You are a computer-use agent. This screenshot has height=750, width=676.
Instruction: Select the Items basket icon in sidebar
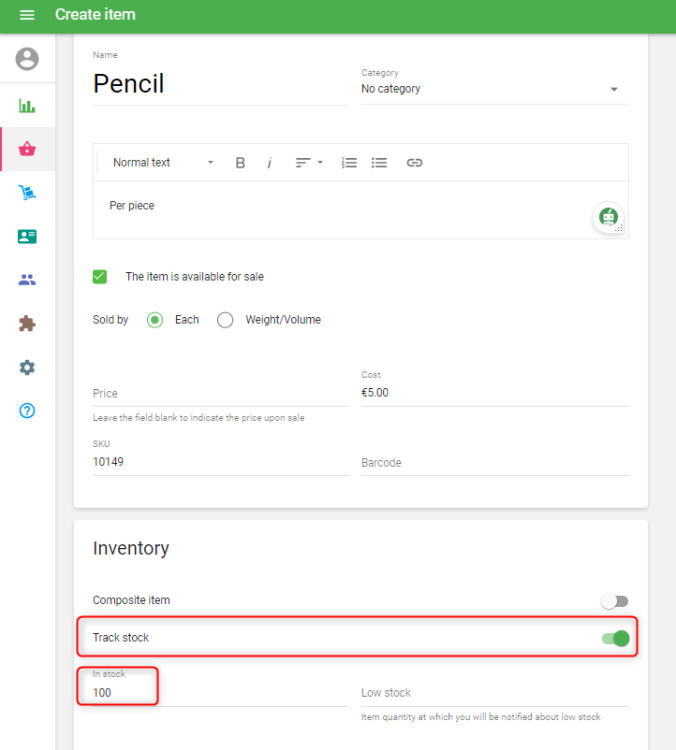pyautogui.click(x=27, y=149)
